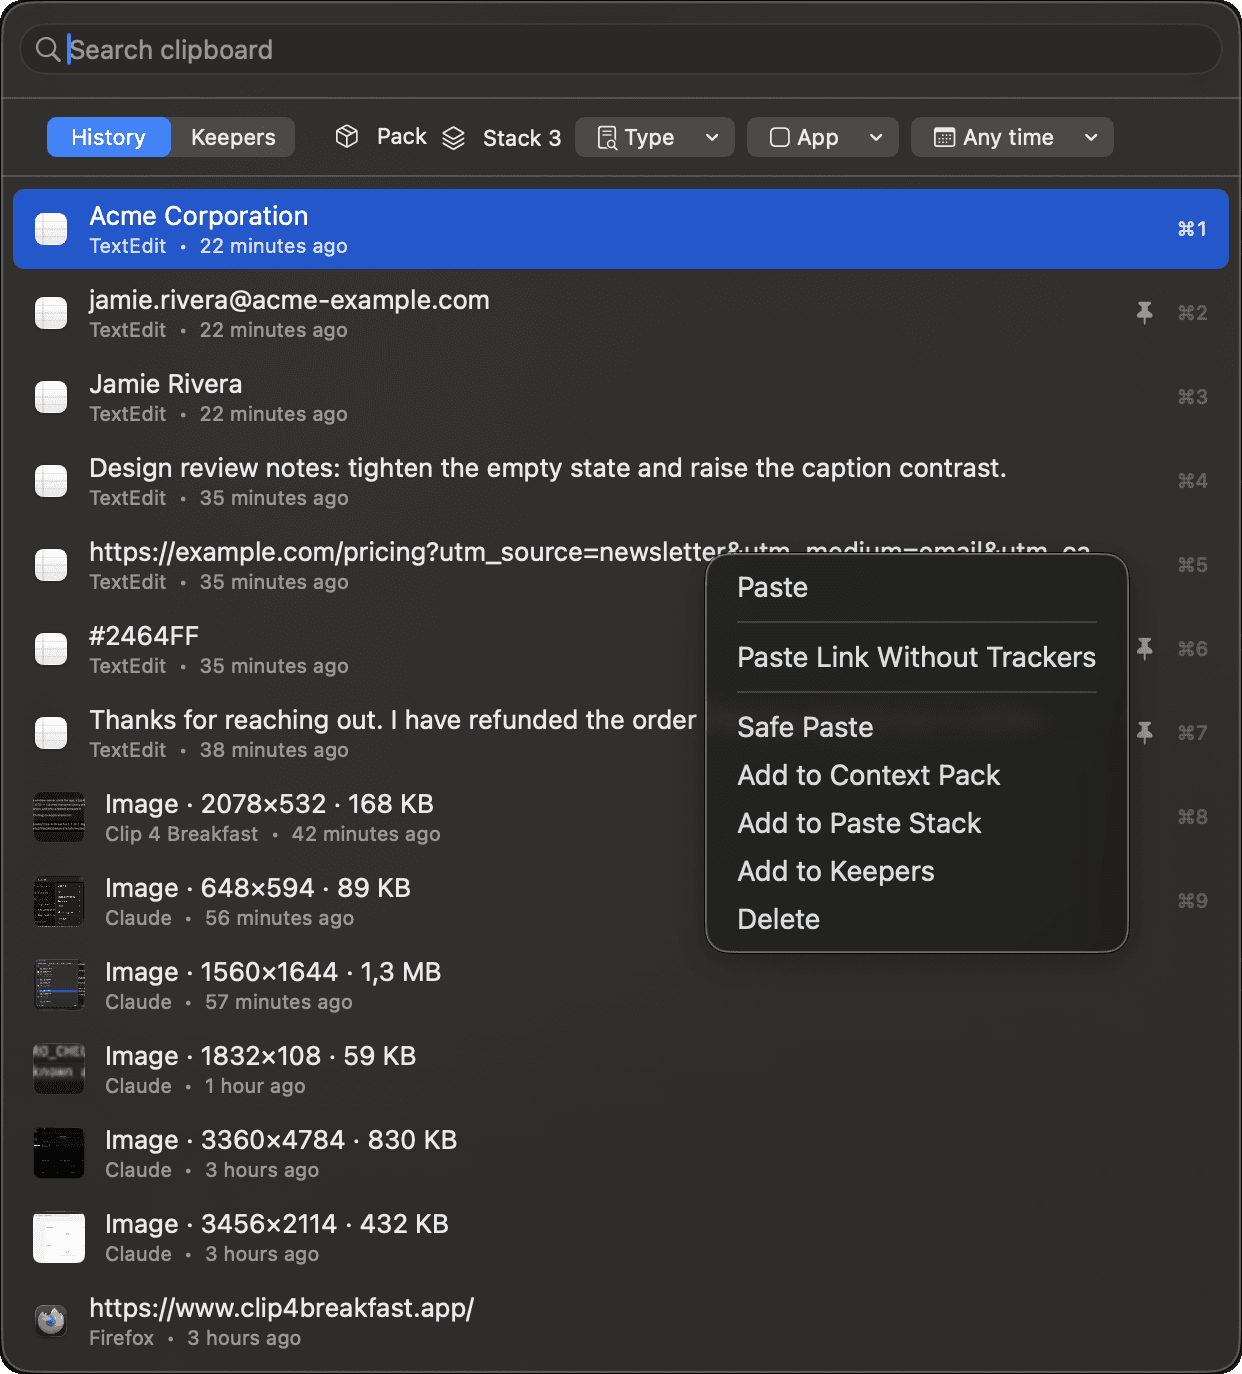This screenshot has width=1242, height=1374.
Task: Choose Paste Link Without Trackers
Action: (x=917, y=657)
